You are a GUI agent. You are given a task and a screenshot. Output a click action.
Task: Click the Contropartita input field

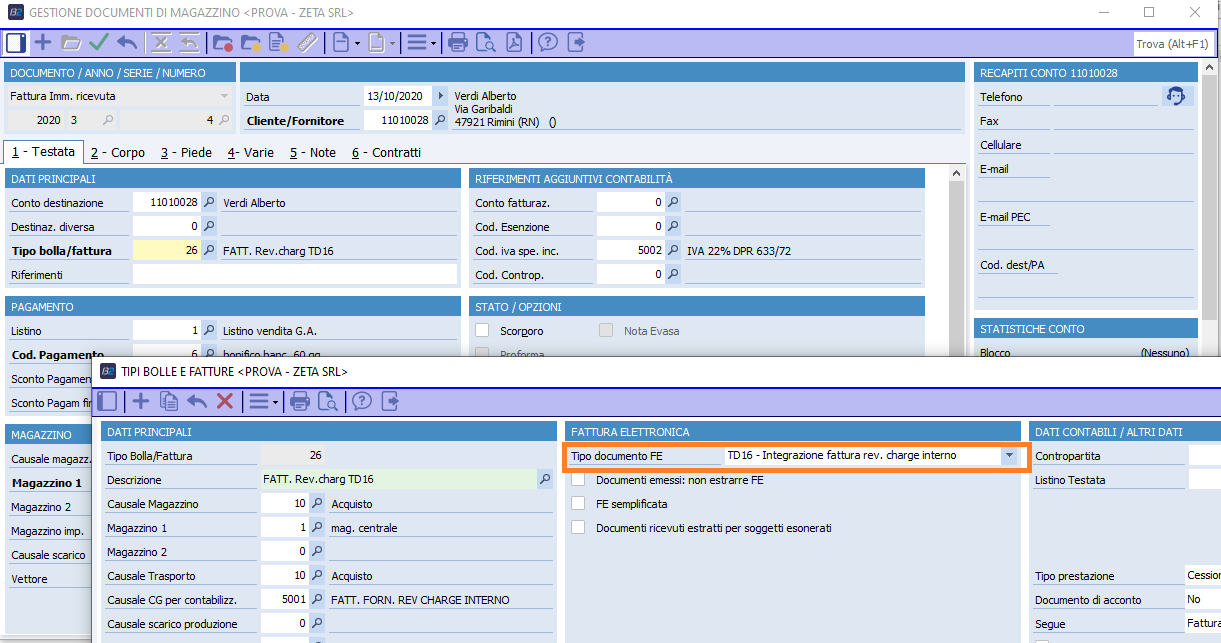(1204, 456)
